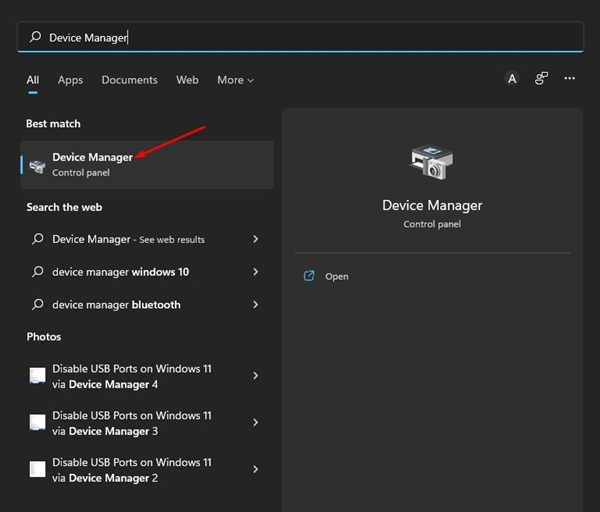
Task: Switch to the Apps tab
Action: pos(70,80)
